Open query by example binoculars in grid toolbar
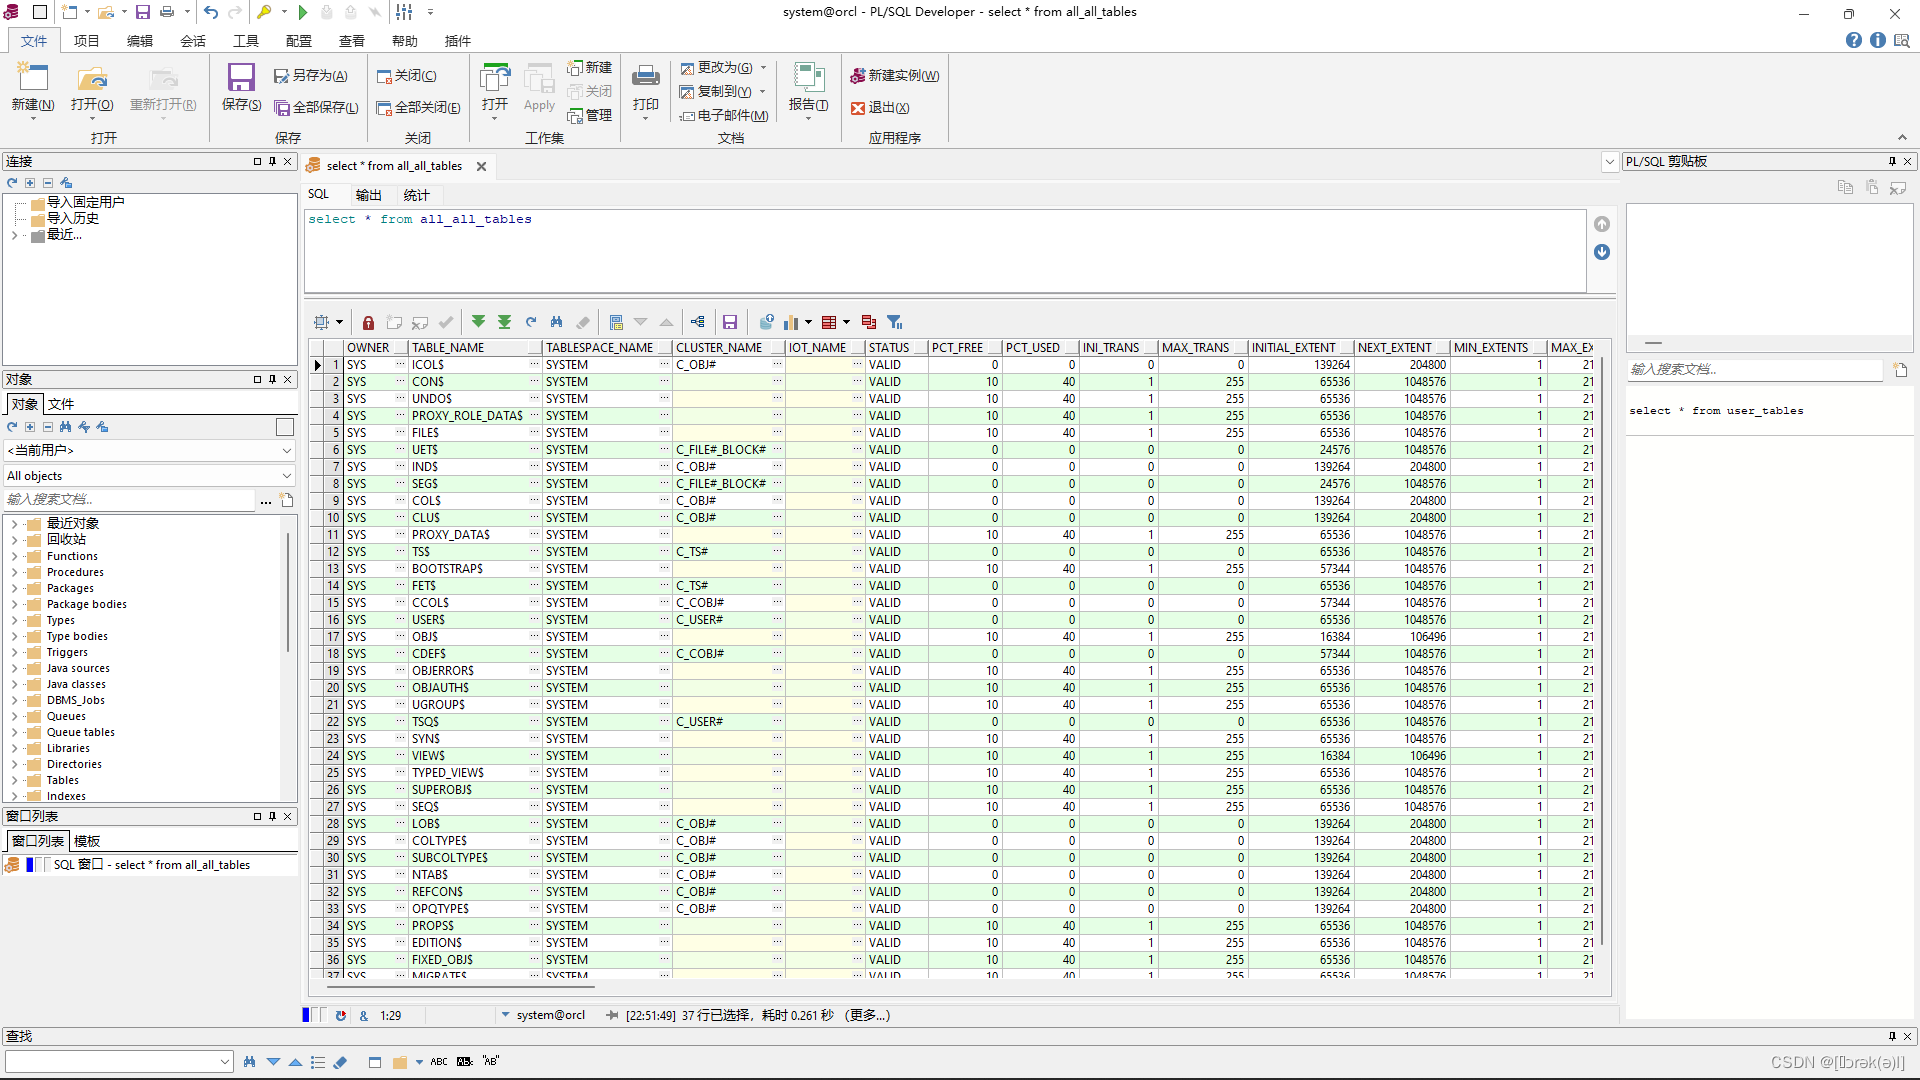 point(557,322)
